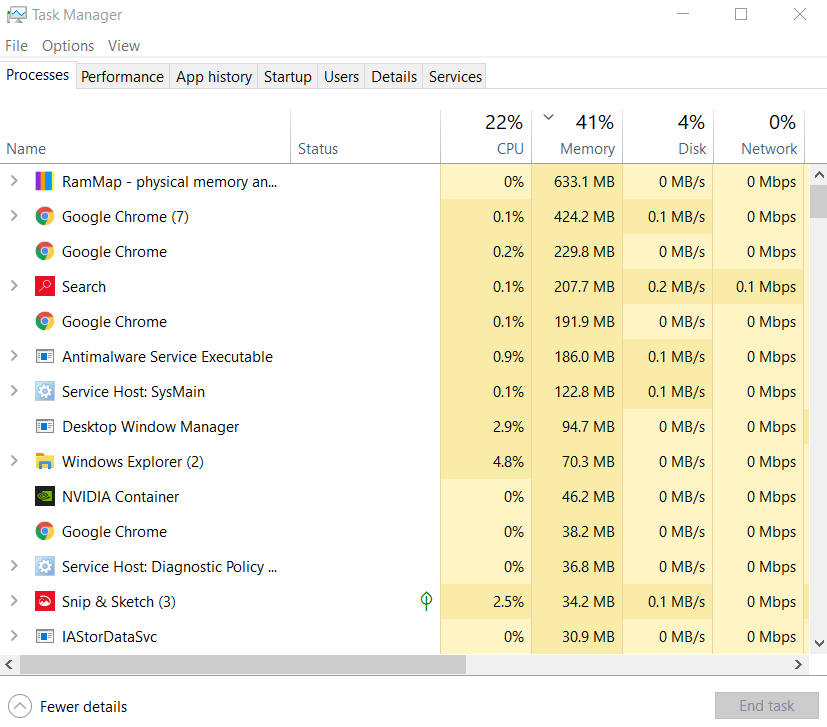Click the vertical scrollbar thumb
This screenshot has height=727, width=827.
[819, 201]
